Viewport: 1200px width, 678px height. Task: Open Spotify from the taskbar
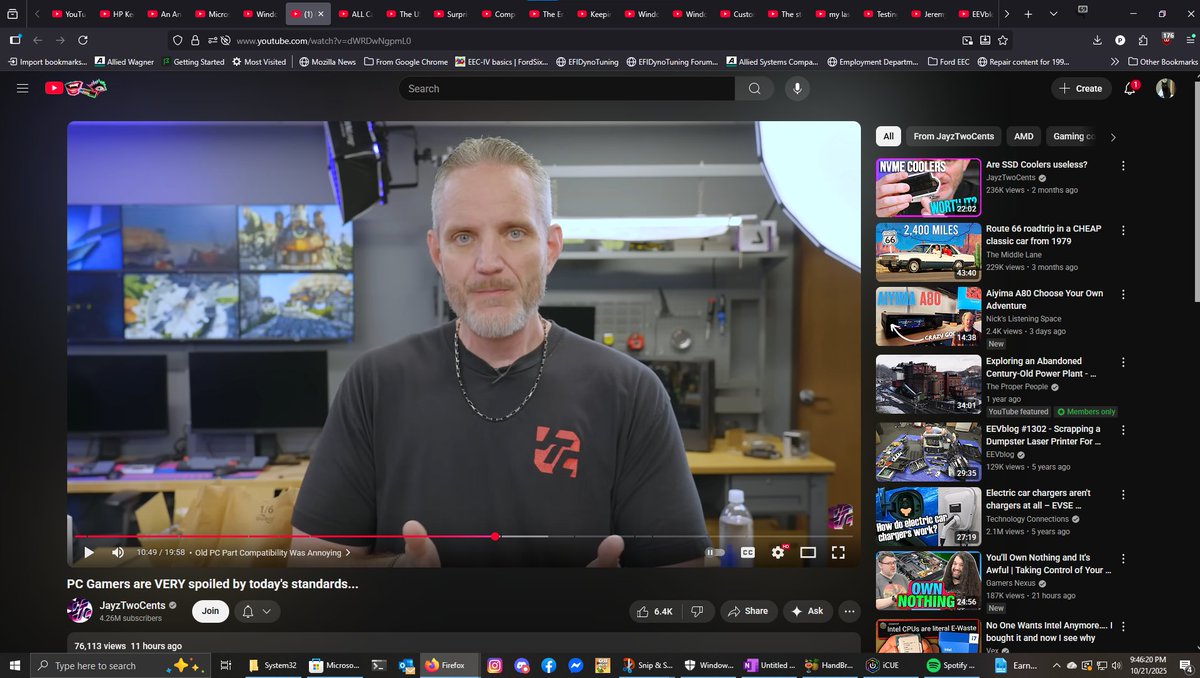[952, 665]
